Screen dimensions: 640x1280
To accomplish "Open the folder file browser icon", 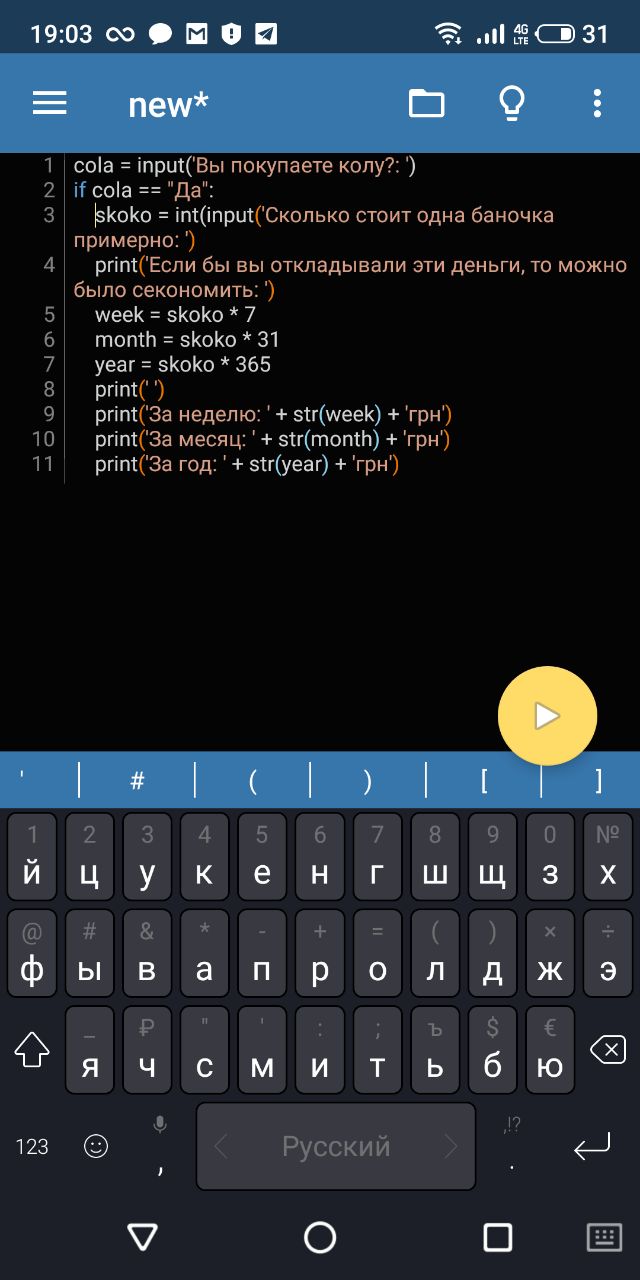I will (x=426, y=103).
